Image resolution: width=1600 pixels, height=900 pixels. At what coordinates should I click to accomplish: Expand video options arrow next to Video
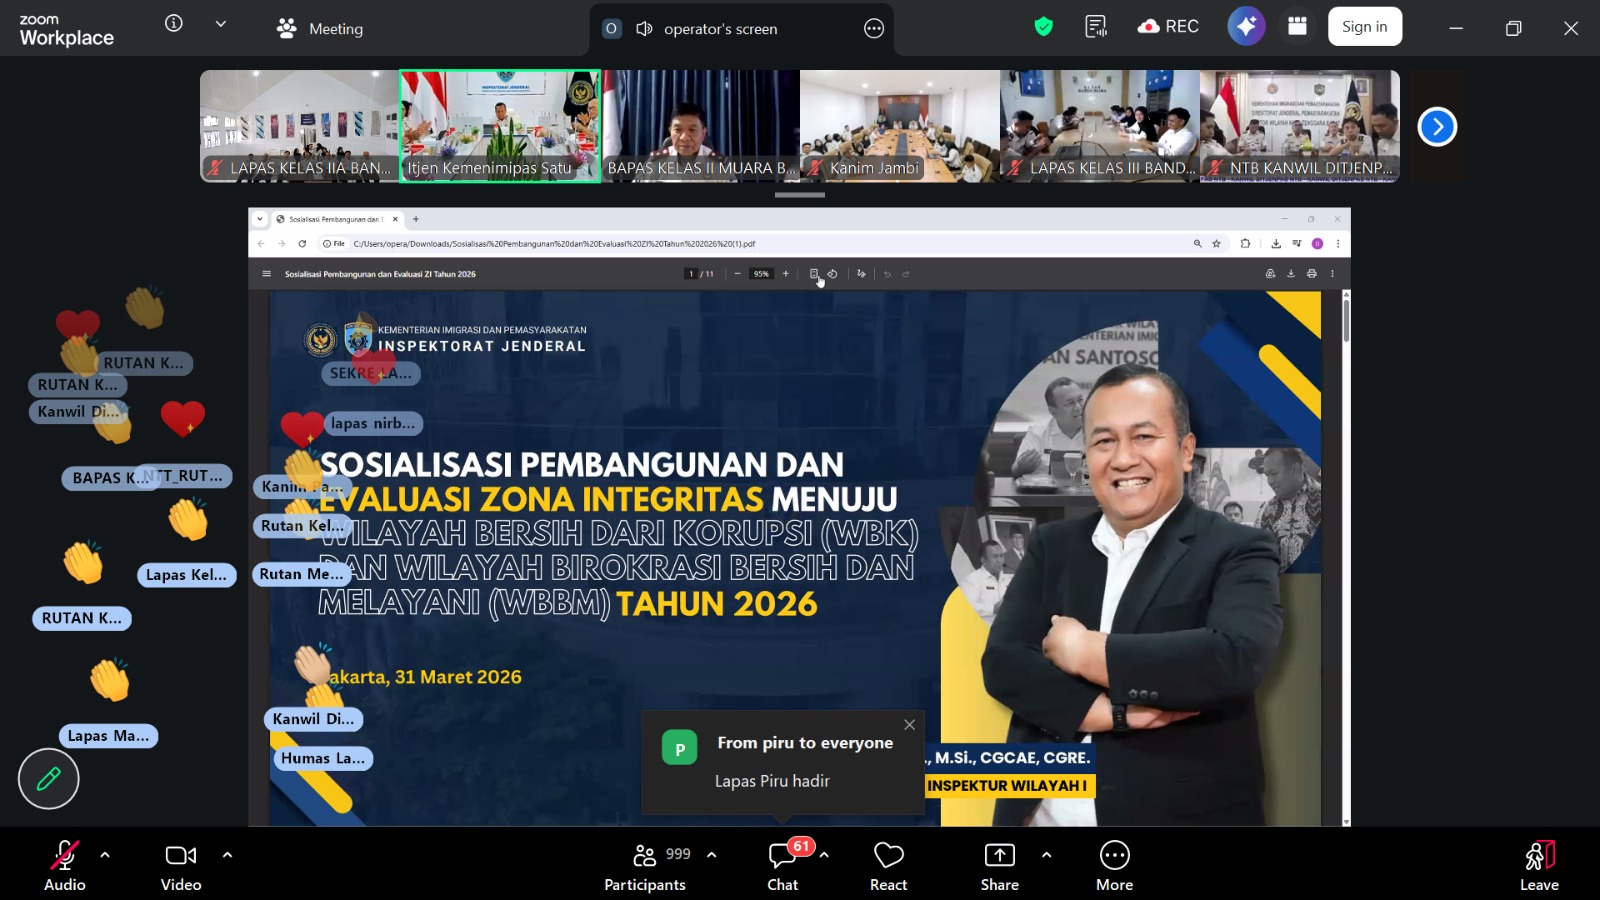(227, 855)
